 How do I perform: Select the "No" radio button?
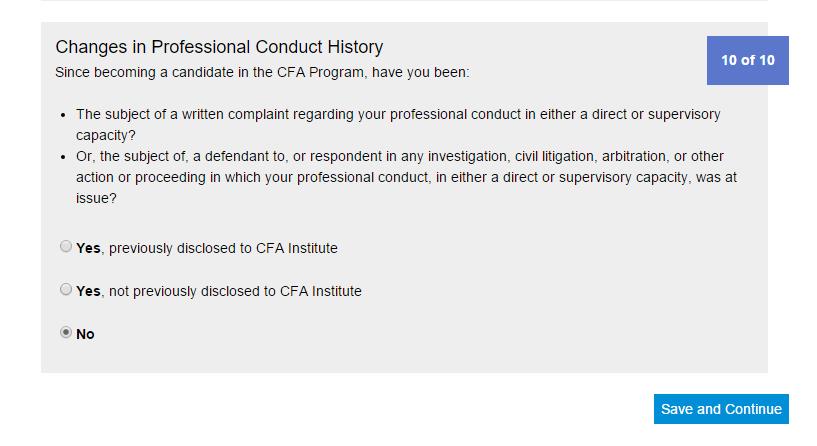pyautogui.click(x=66, y=332)
